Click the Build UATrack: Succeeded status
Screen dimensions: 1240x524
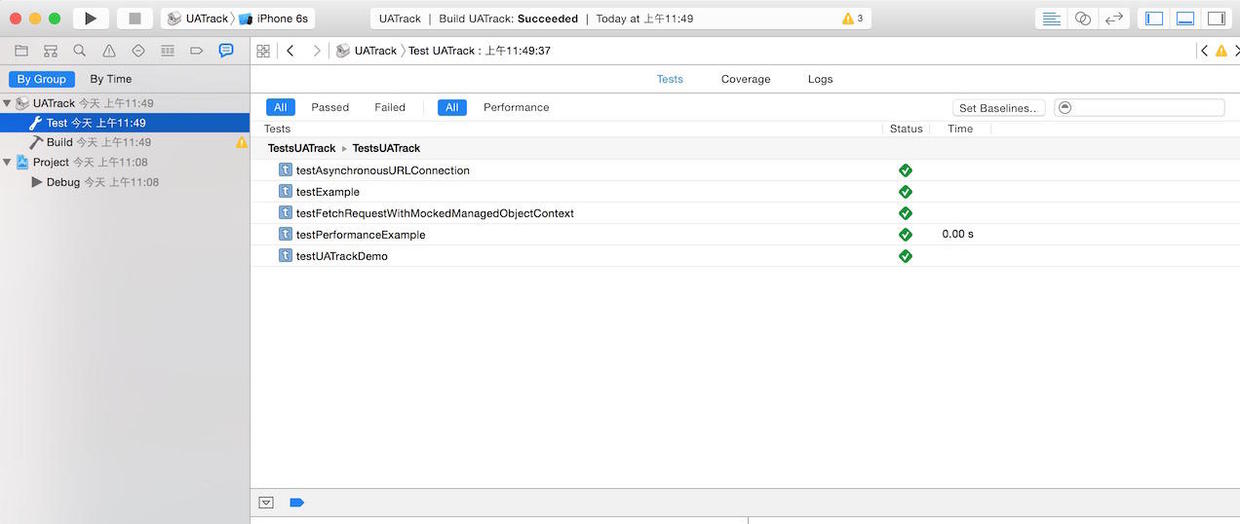coord(509,18)
